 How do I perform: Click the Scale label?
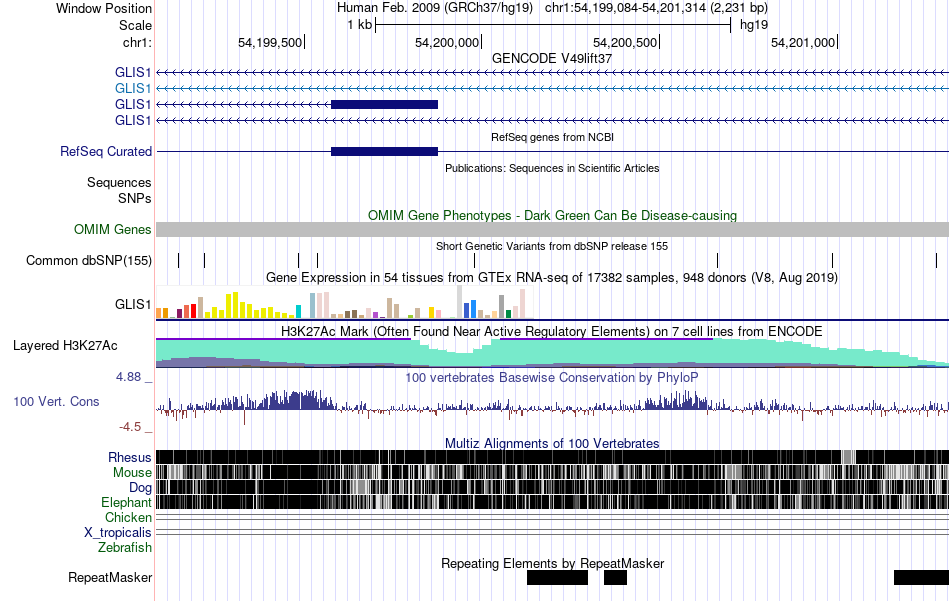135,25
